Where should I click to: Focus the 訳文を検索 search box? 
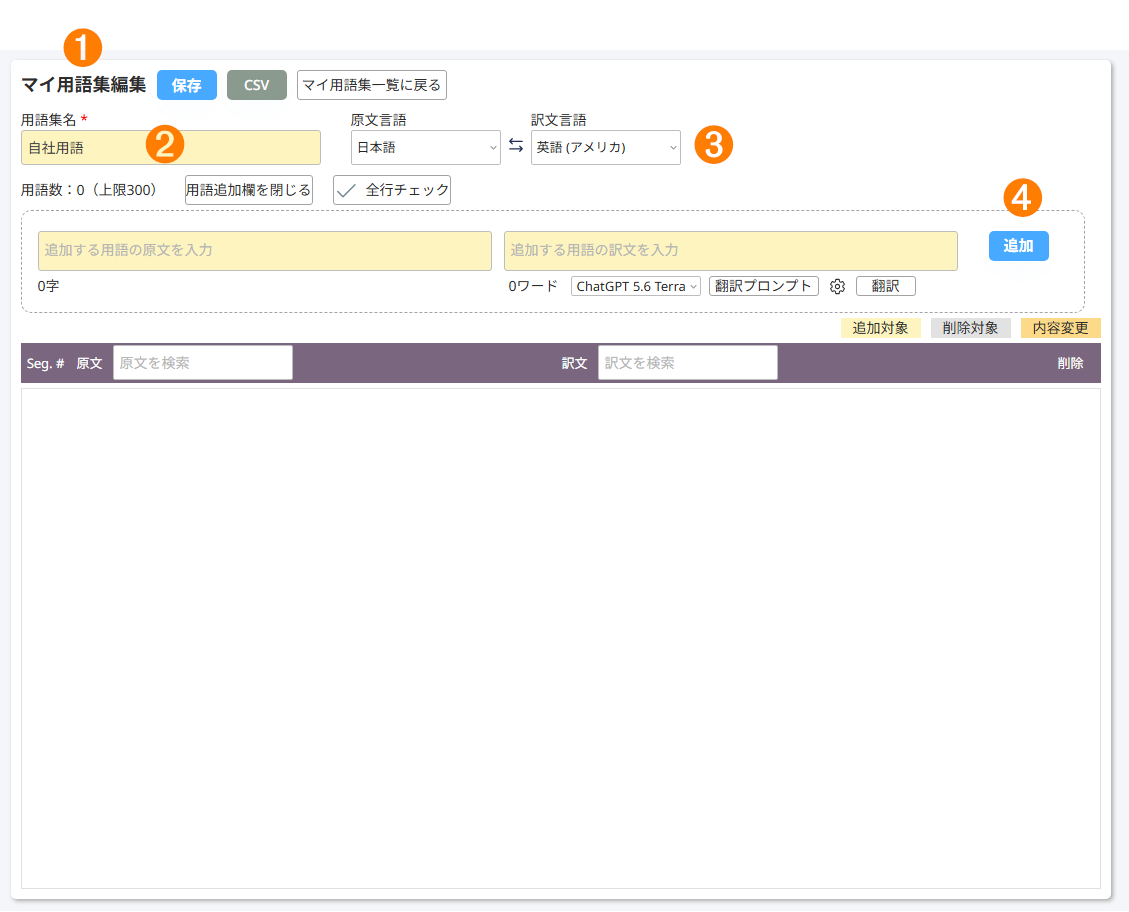click(x=688, y=363)
